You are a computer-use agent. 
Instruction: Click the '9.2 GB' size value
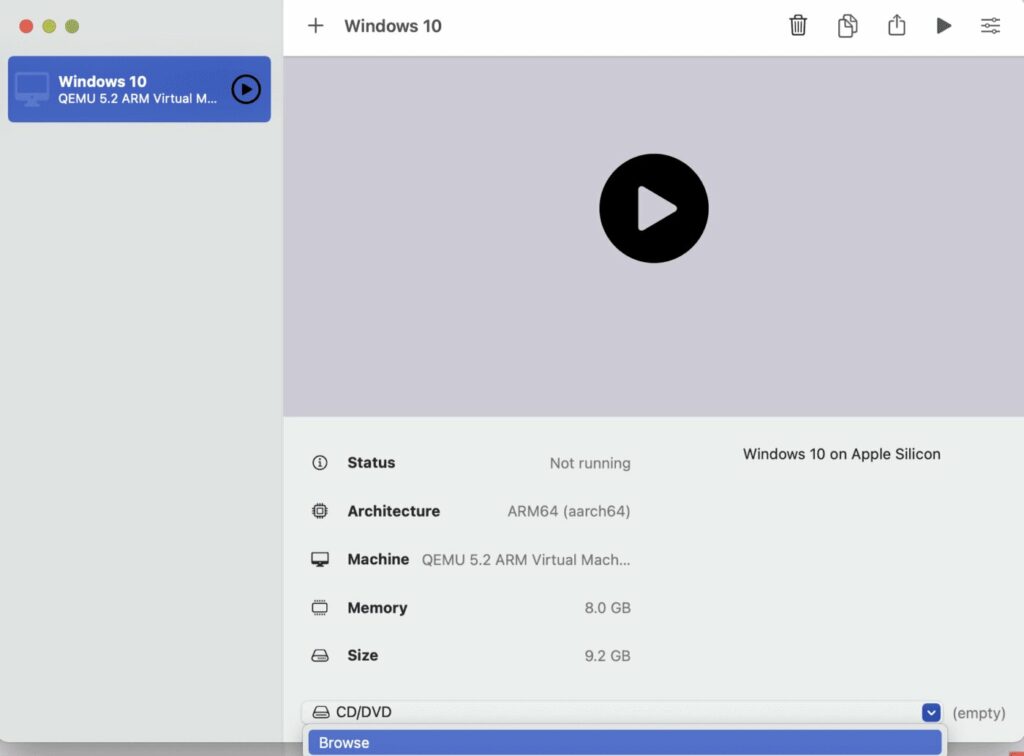click(x=607, y=655)
